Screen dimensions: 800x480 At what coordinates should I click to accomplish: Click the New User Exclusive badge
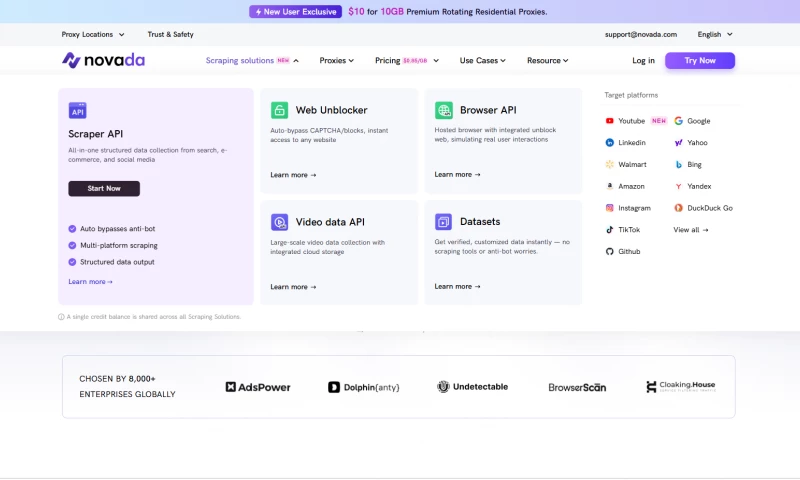[x=296, y=11]
